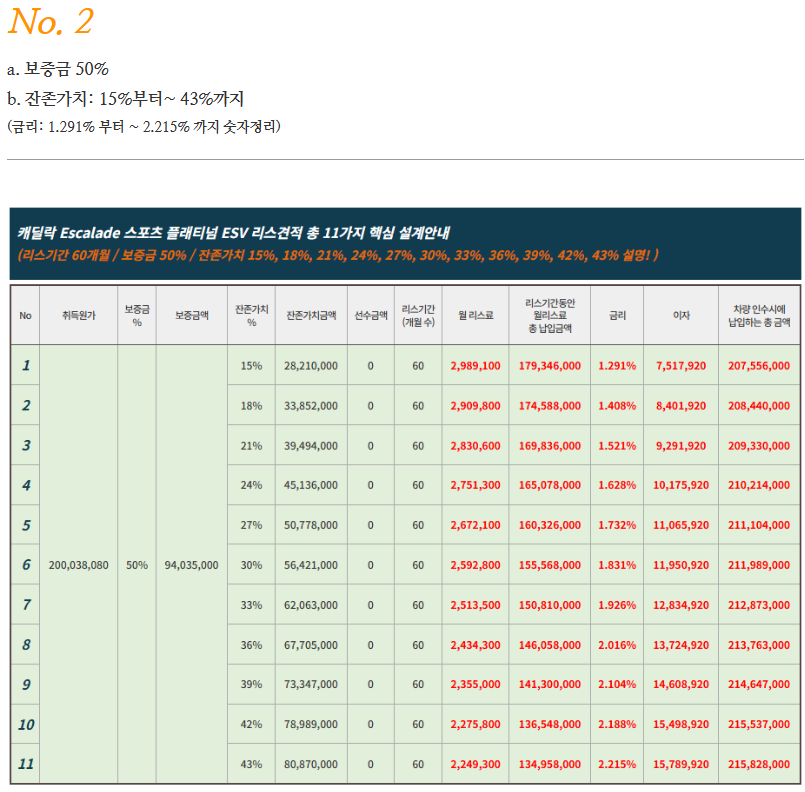The image size is (805, 792).
Task: Click interest cell '9,291,920'
Action: click(x=681, y=446)
